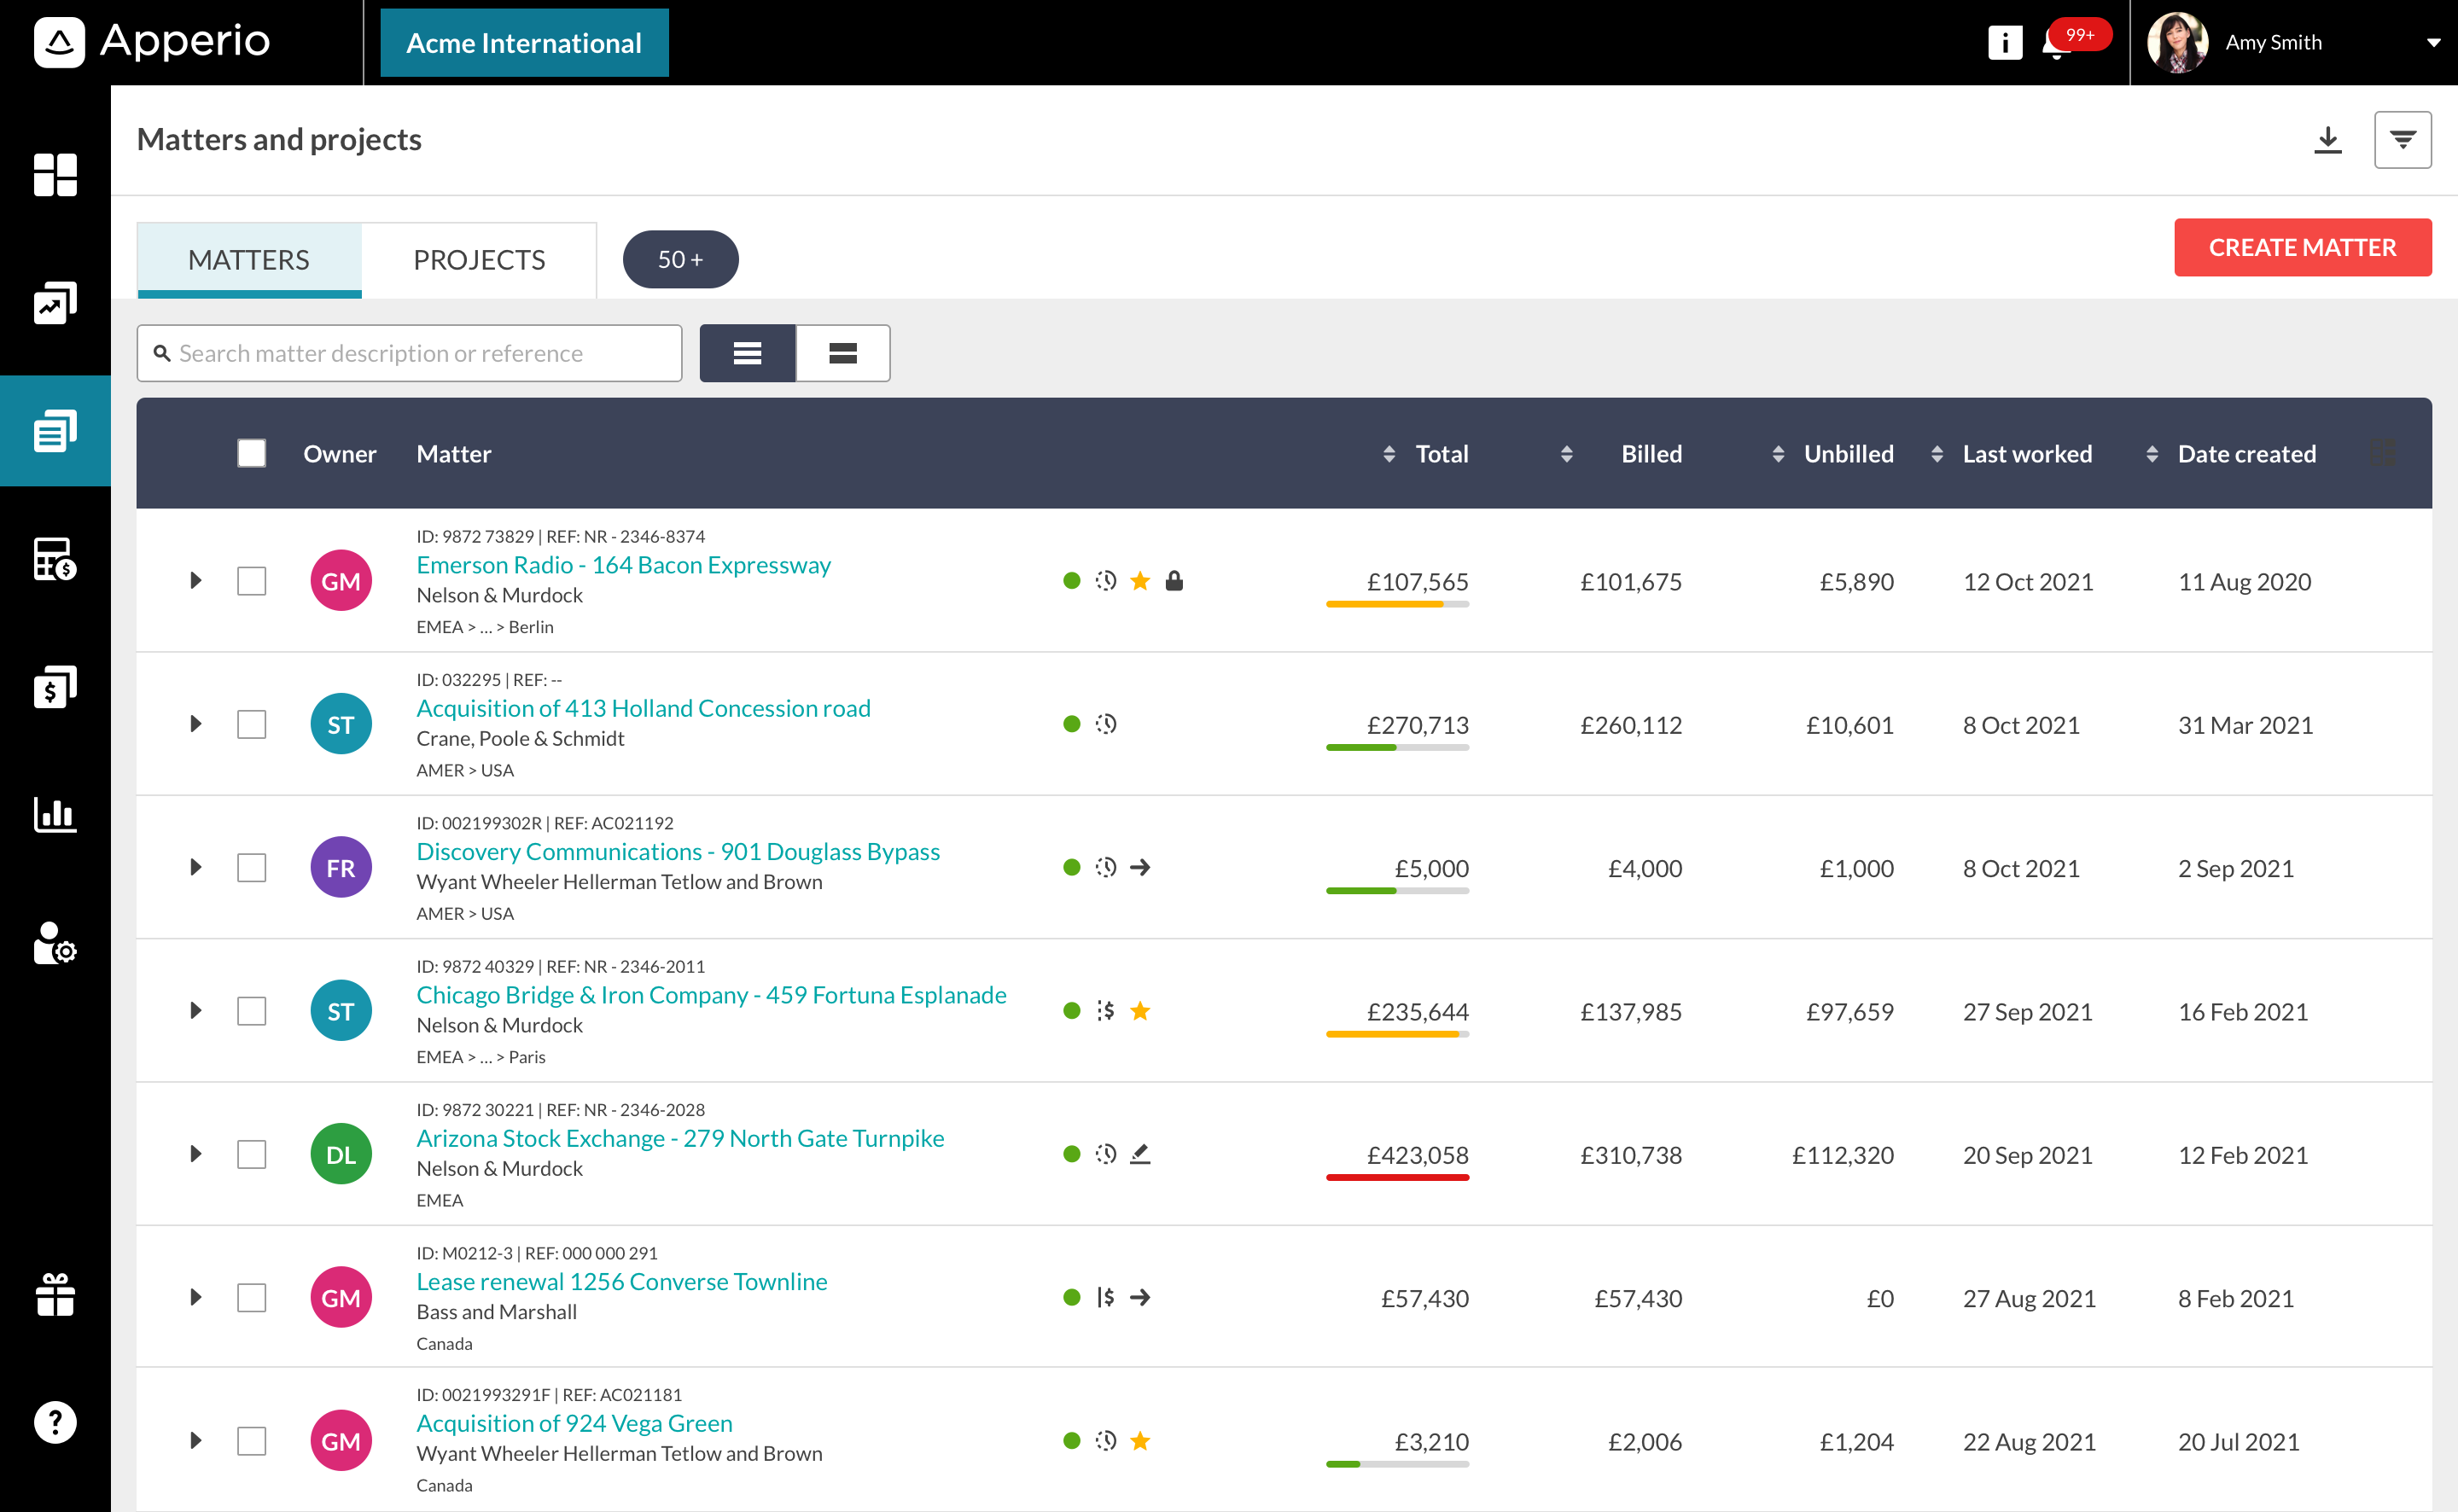Select the compact card view toggle
Screen dimensions: 2458x1512
(x=842, y=352)
